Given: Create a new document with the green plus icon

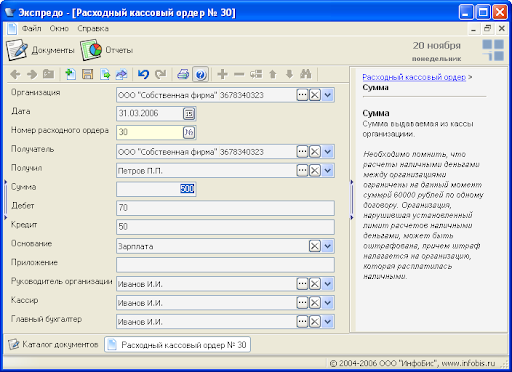Looking at the screenshot, I should coord(70,74).
